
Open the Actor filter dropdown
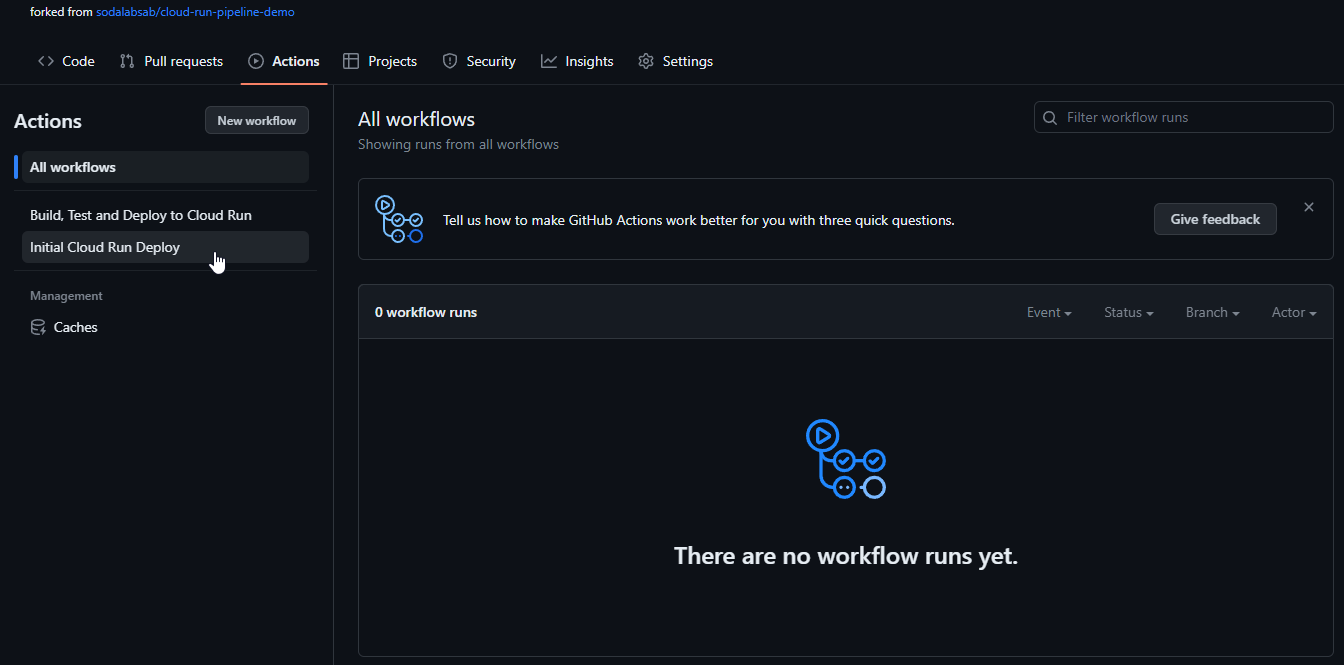(1294, 312)
